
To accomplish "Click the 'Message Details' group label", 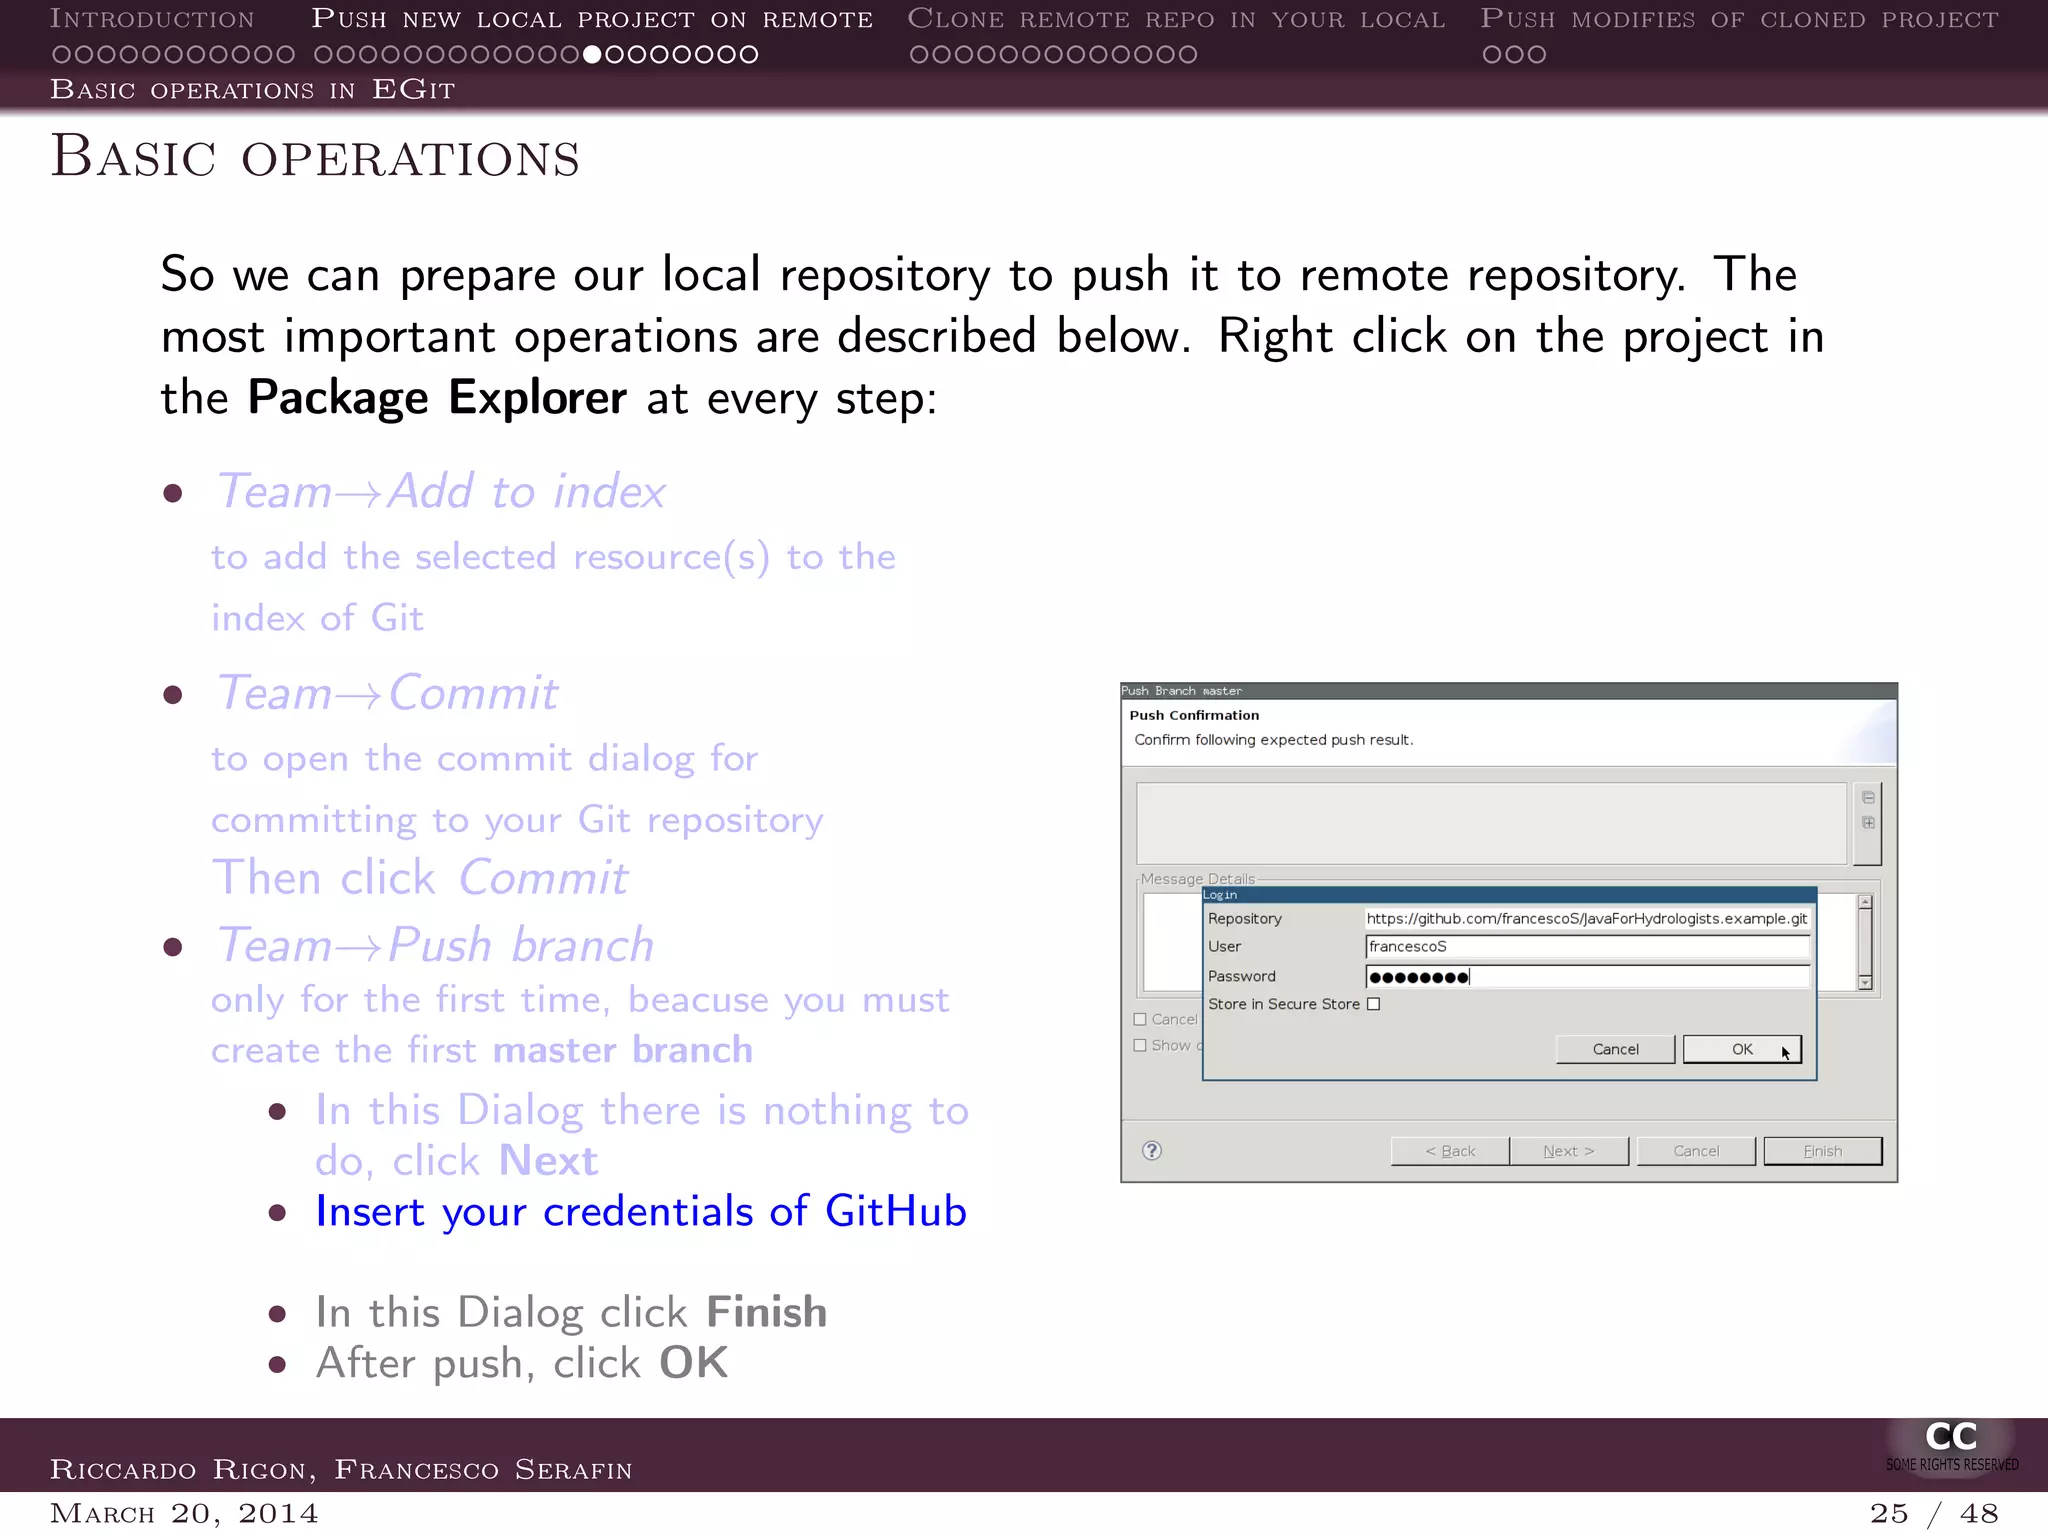I will coord(1197,879).
